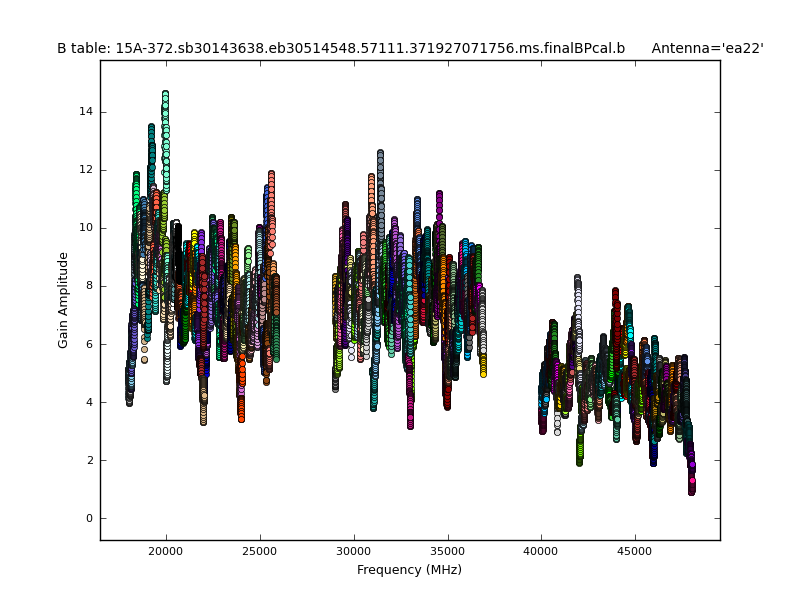Click the 0 y-axis tick label

pyautogui.click(x=90, y=518)
